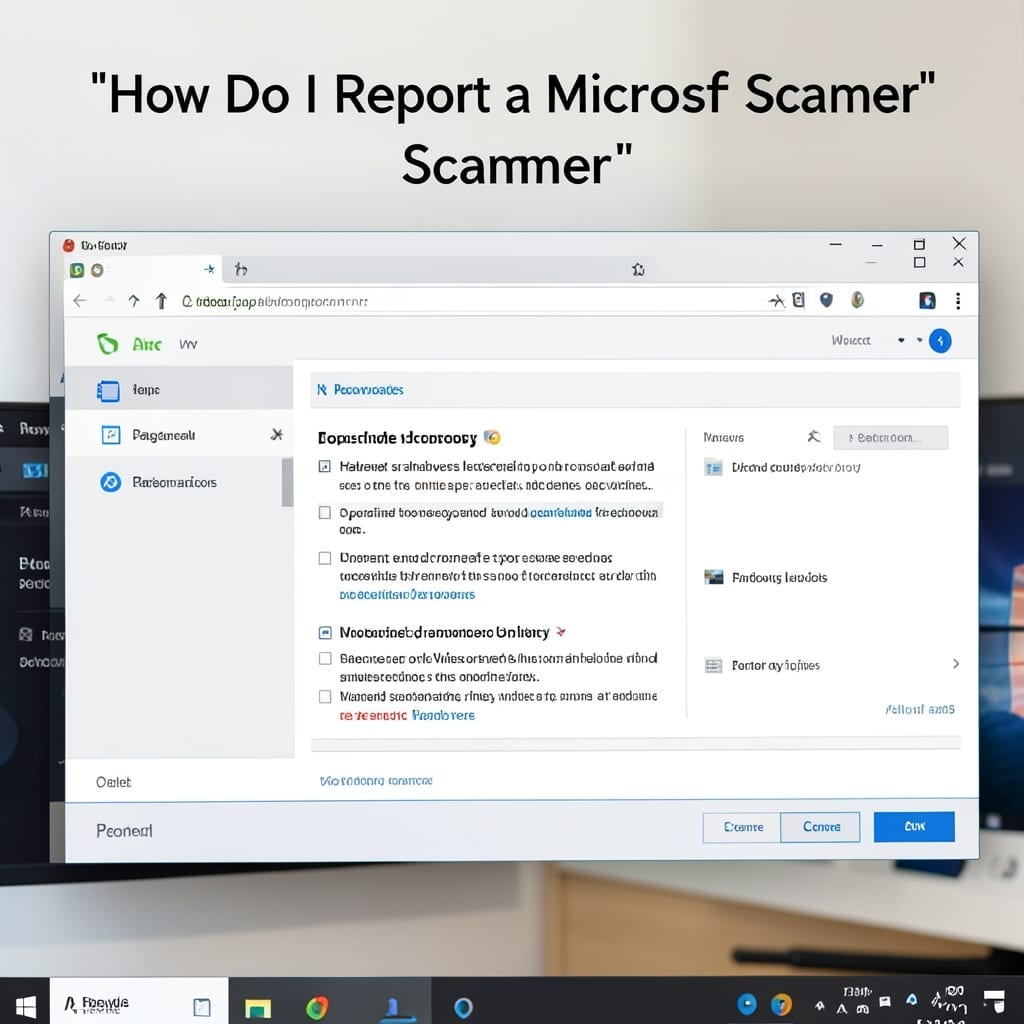Click the 'Cicamre' button
This screenshot has width=1024, height=1024.
pyautogui.click(x=742, y=827)
